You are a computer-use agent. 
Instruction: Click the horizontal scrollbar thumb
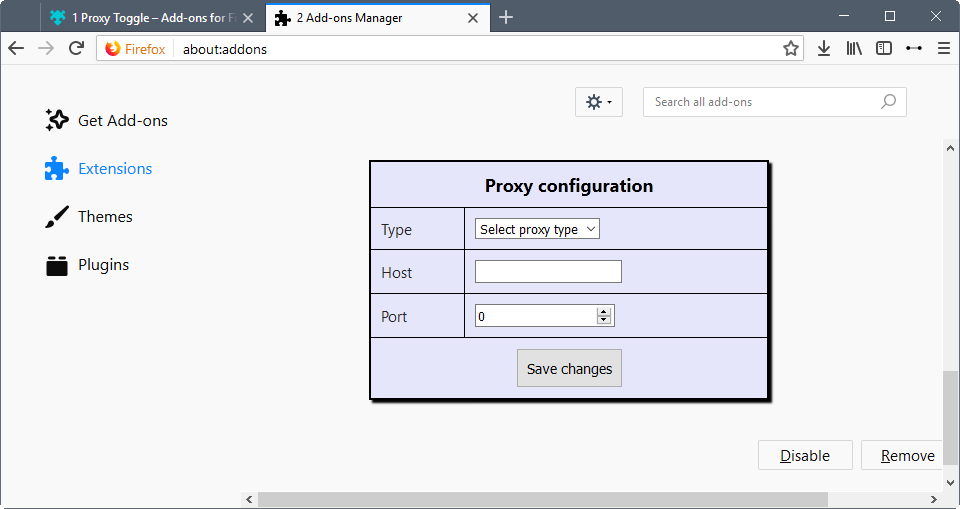(x=542, y=499)
